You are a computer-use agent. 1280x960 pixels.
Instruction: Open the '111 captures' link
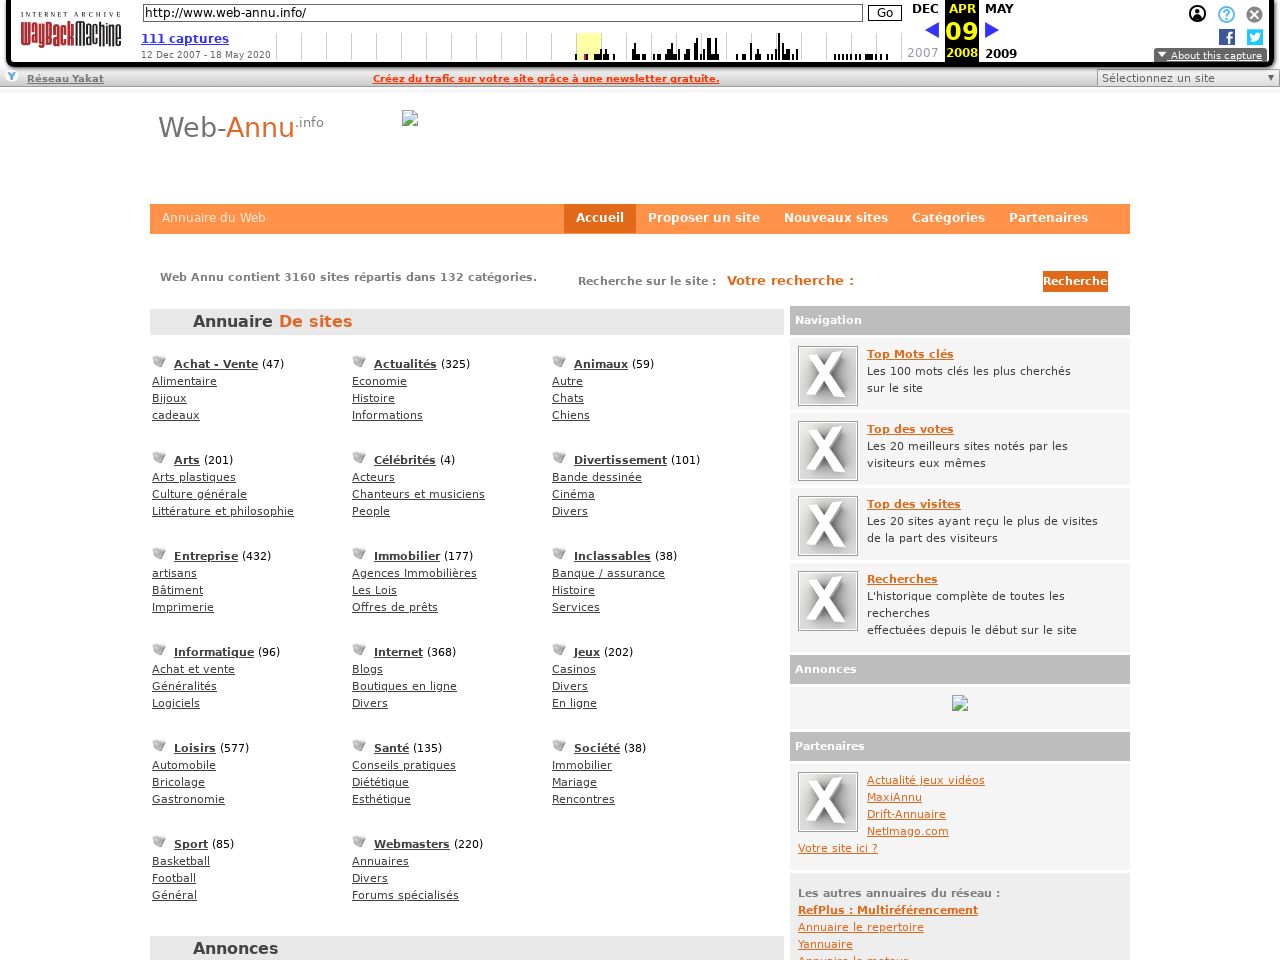point(185,39)
